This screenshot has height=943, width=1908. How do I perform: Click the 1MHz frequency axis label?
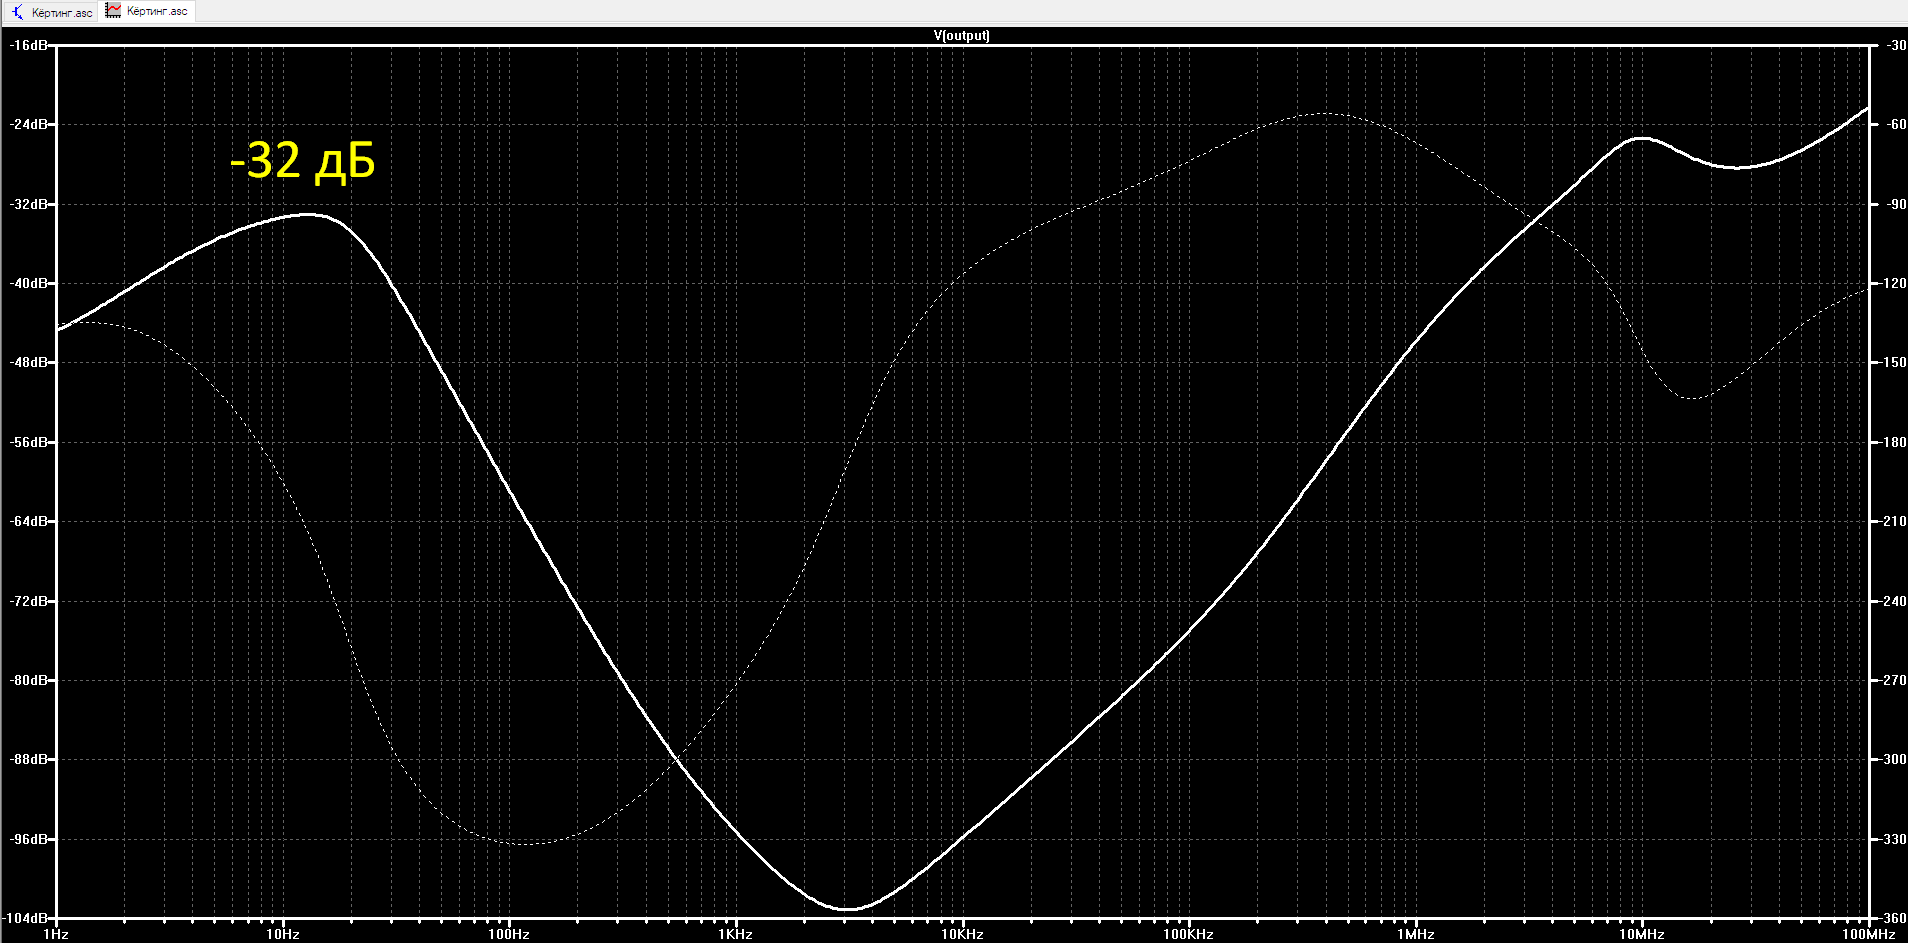pyautogui.click(x=1415, y=934)
